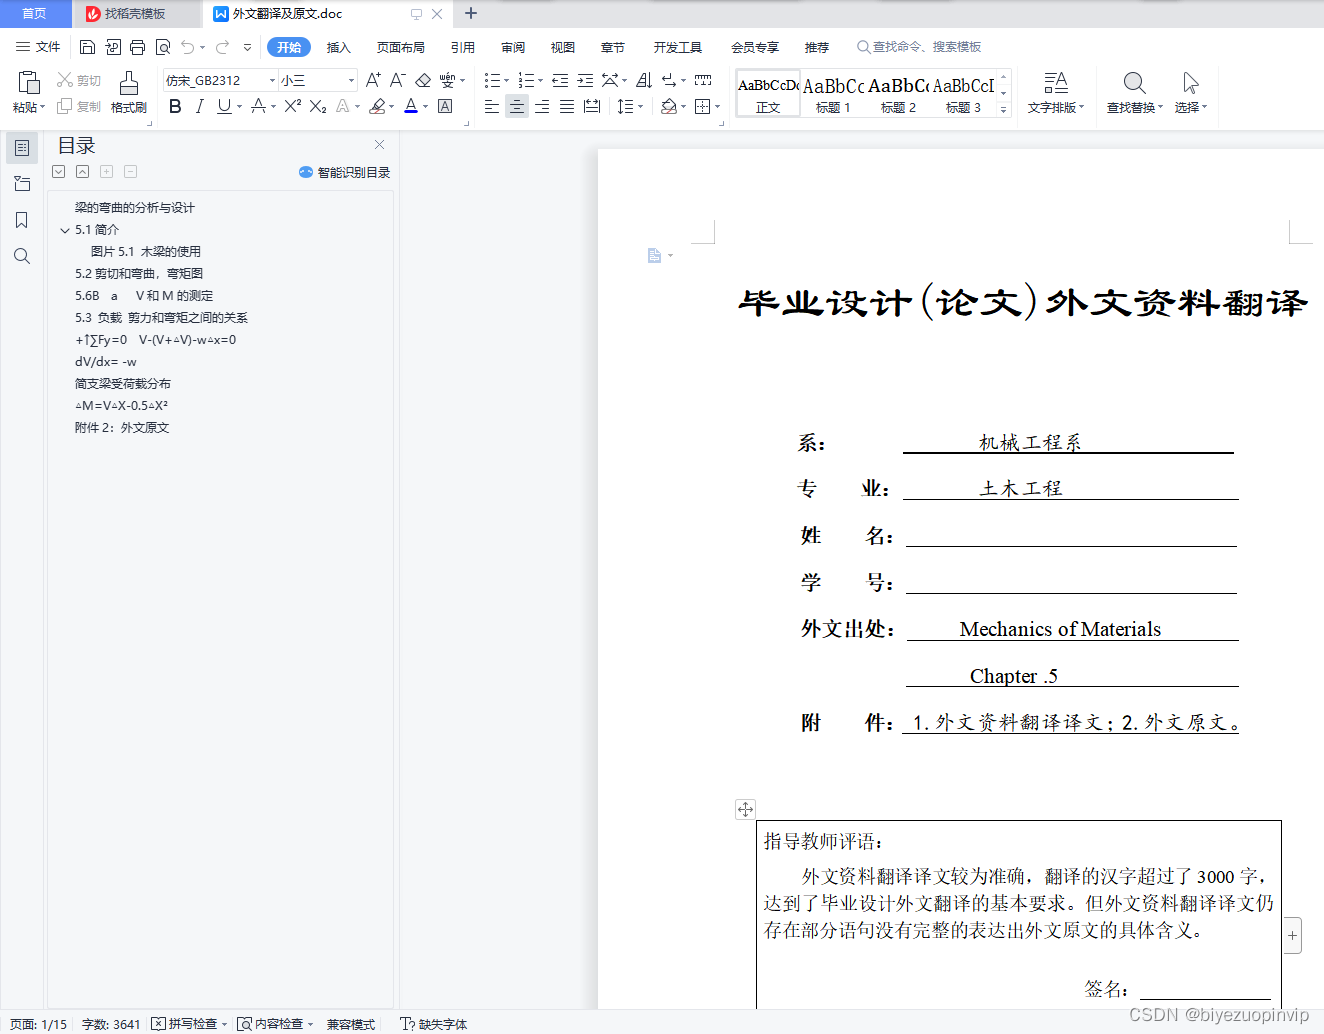
Task: Close the 目录 outline panel
Action: [x=379, y=145]
